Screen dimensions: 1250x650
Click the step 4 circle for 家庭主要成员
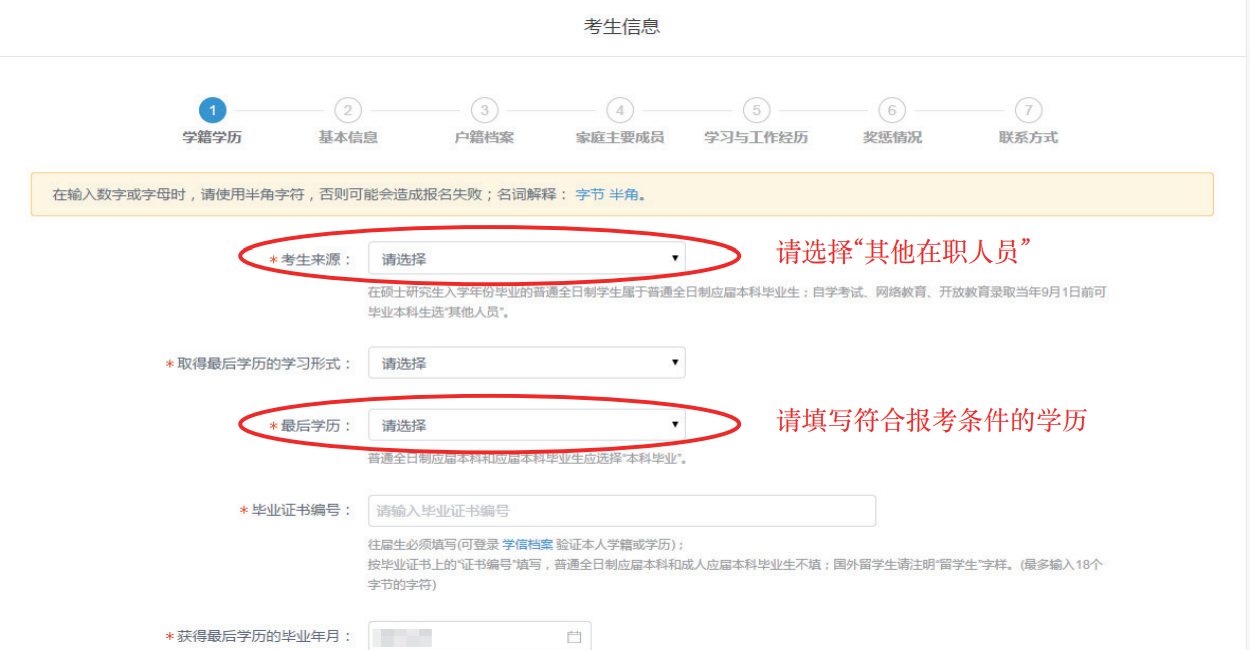click(619, 111)
